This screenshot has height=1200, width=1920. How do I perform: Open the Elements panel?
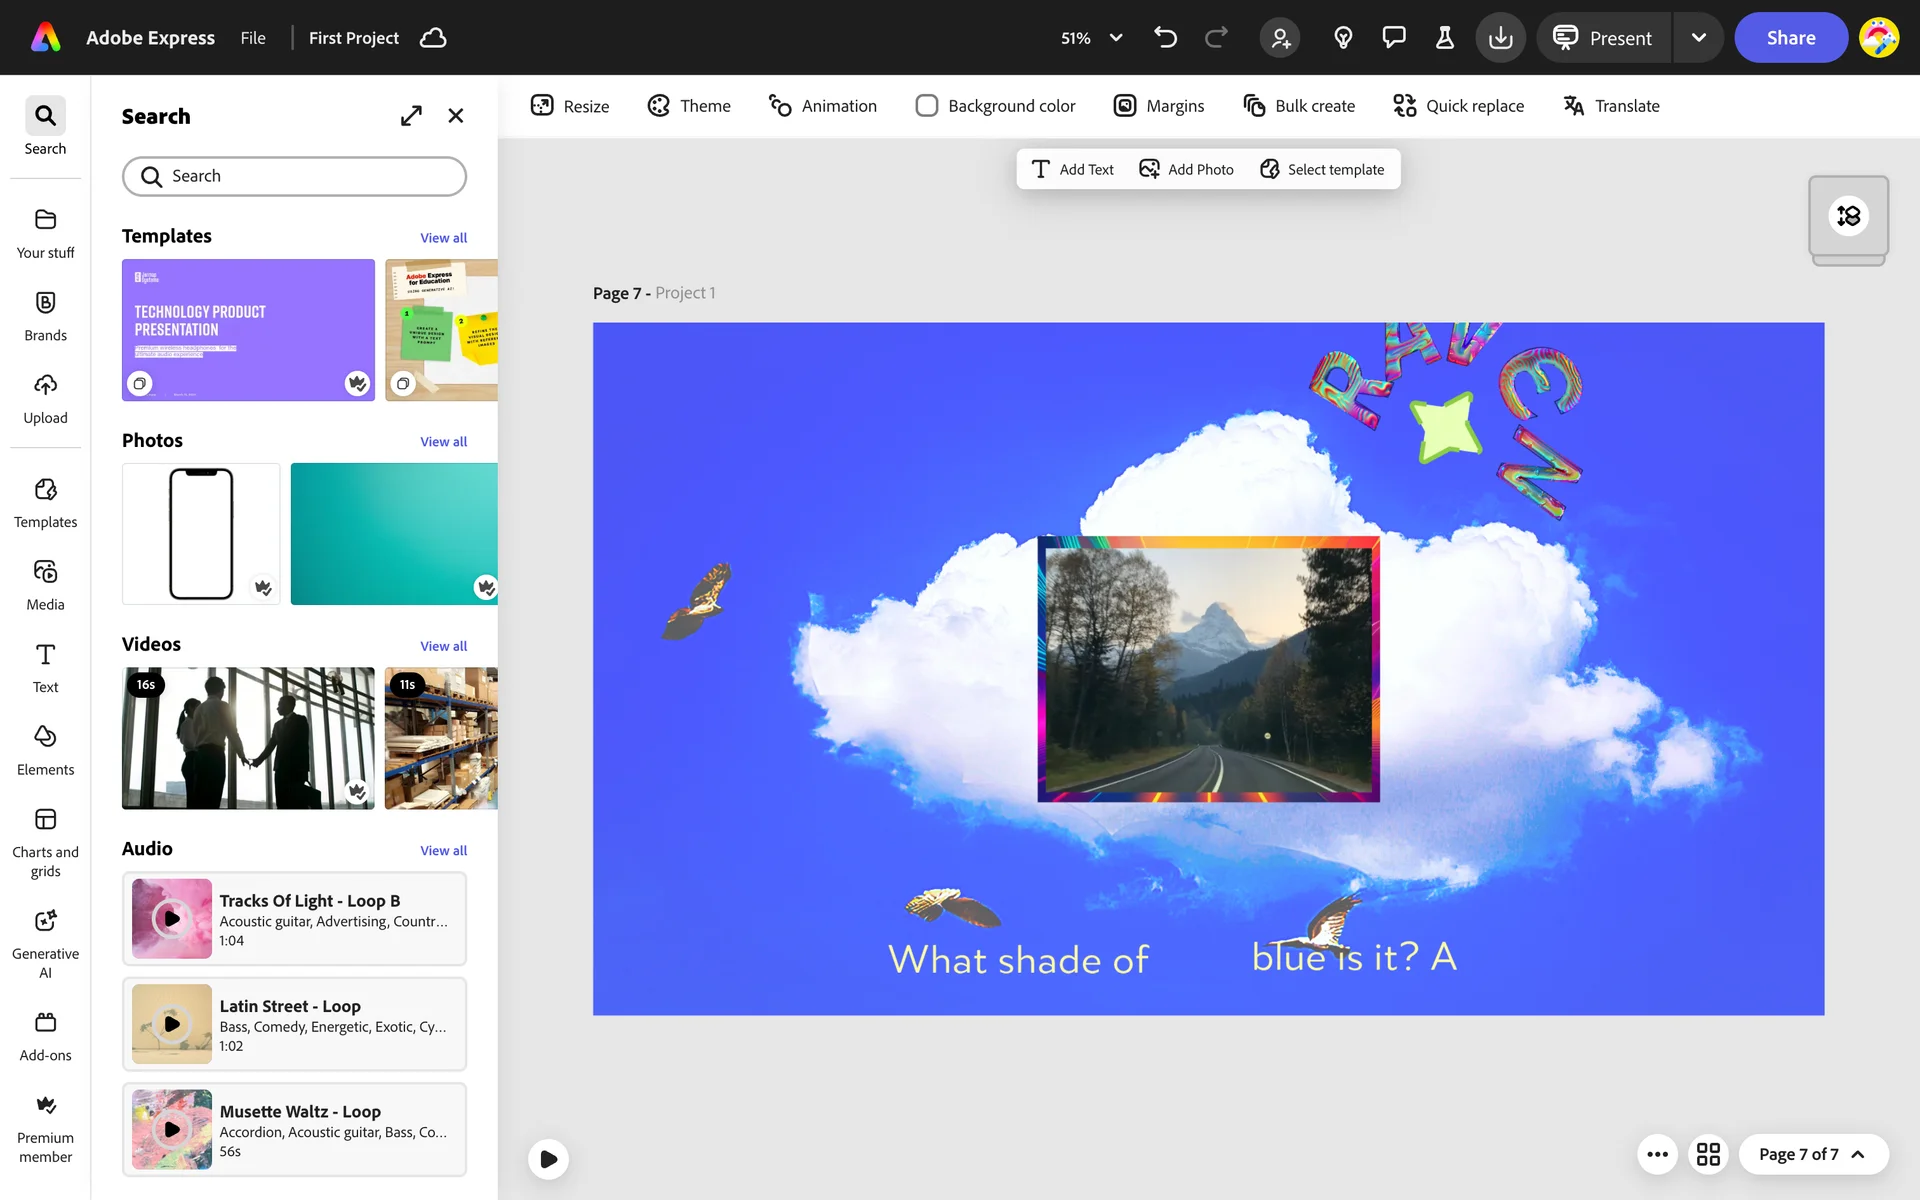pyautogui.click(x=45, y=750)
